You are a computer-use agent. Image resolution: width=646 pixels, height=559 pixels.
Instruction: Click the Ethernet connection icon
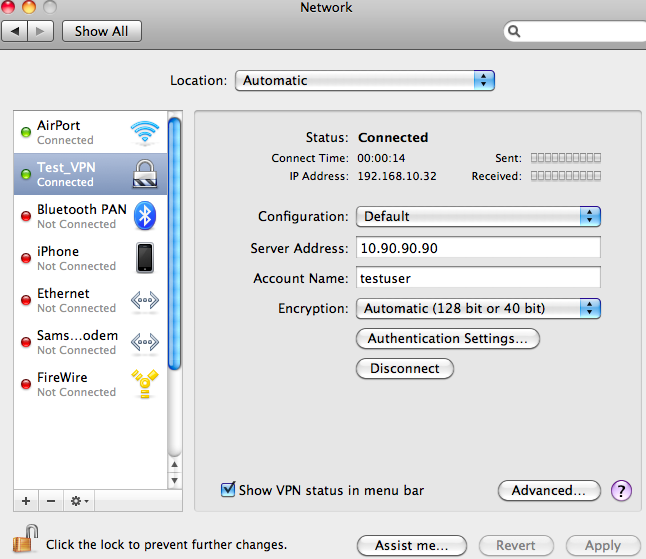(x=145, y=300)
